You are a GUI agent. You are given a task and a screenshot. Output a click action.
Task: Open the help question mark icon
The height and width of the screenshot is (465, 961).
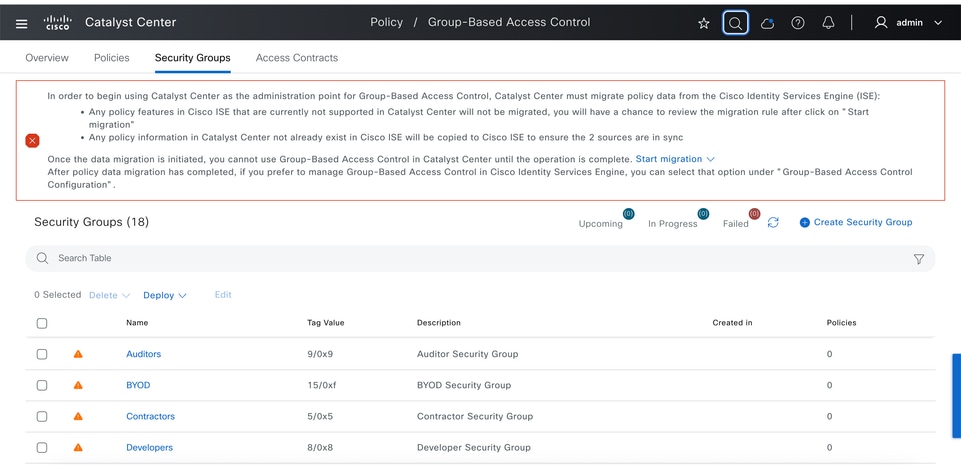(797, 23)
